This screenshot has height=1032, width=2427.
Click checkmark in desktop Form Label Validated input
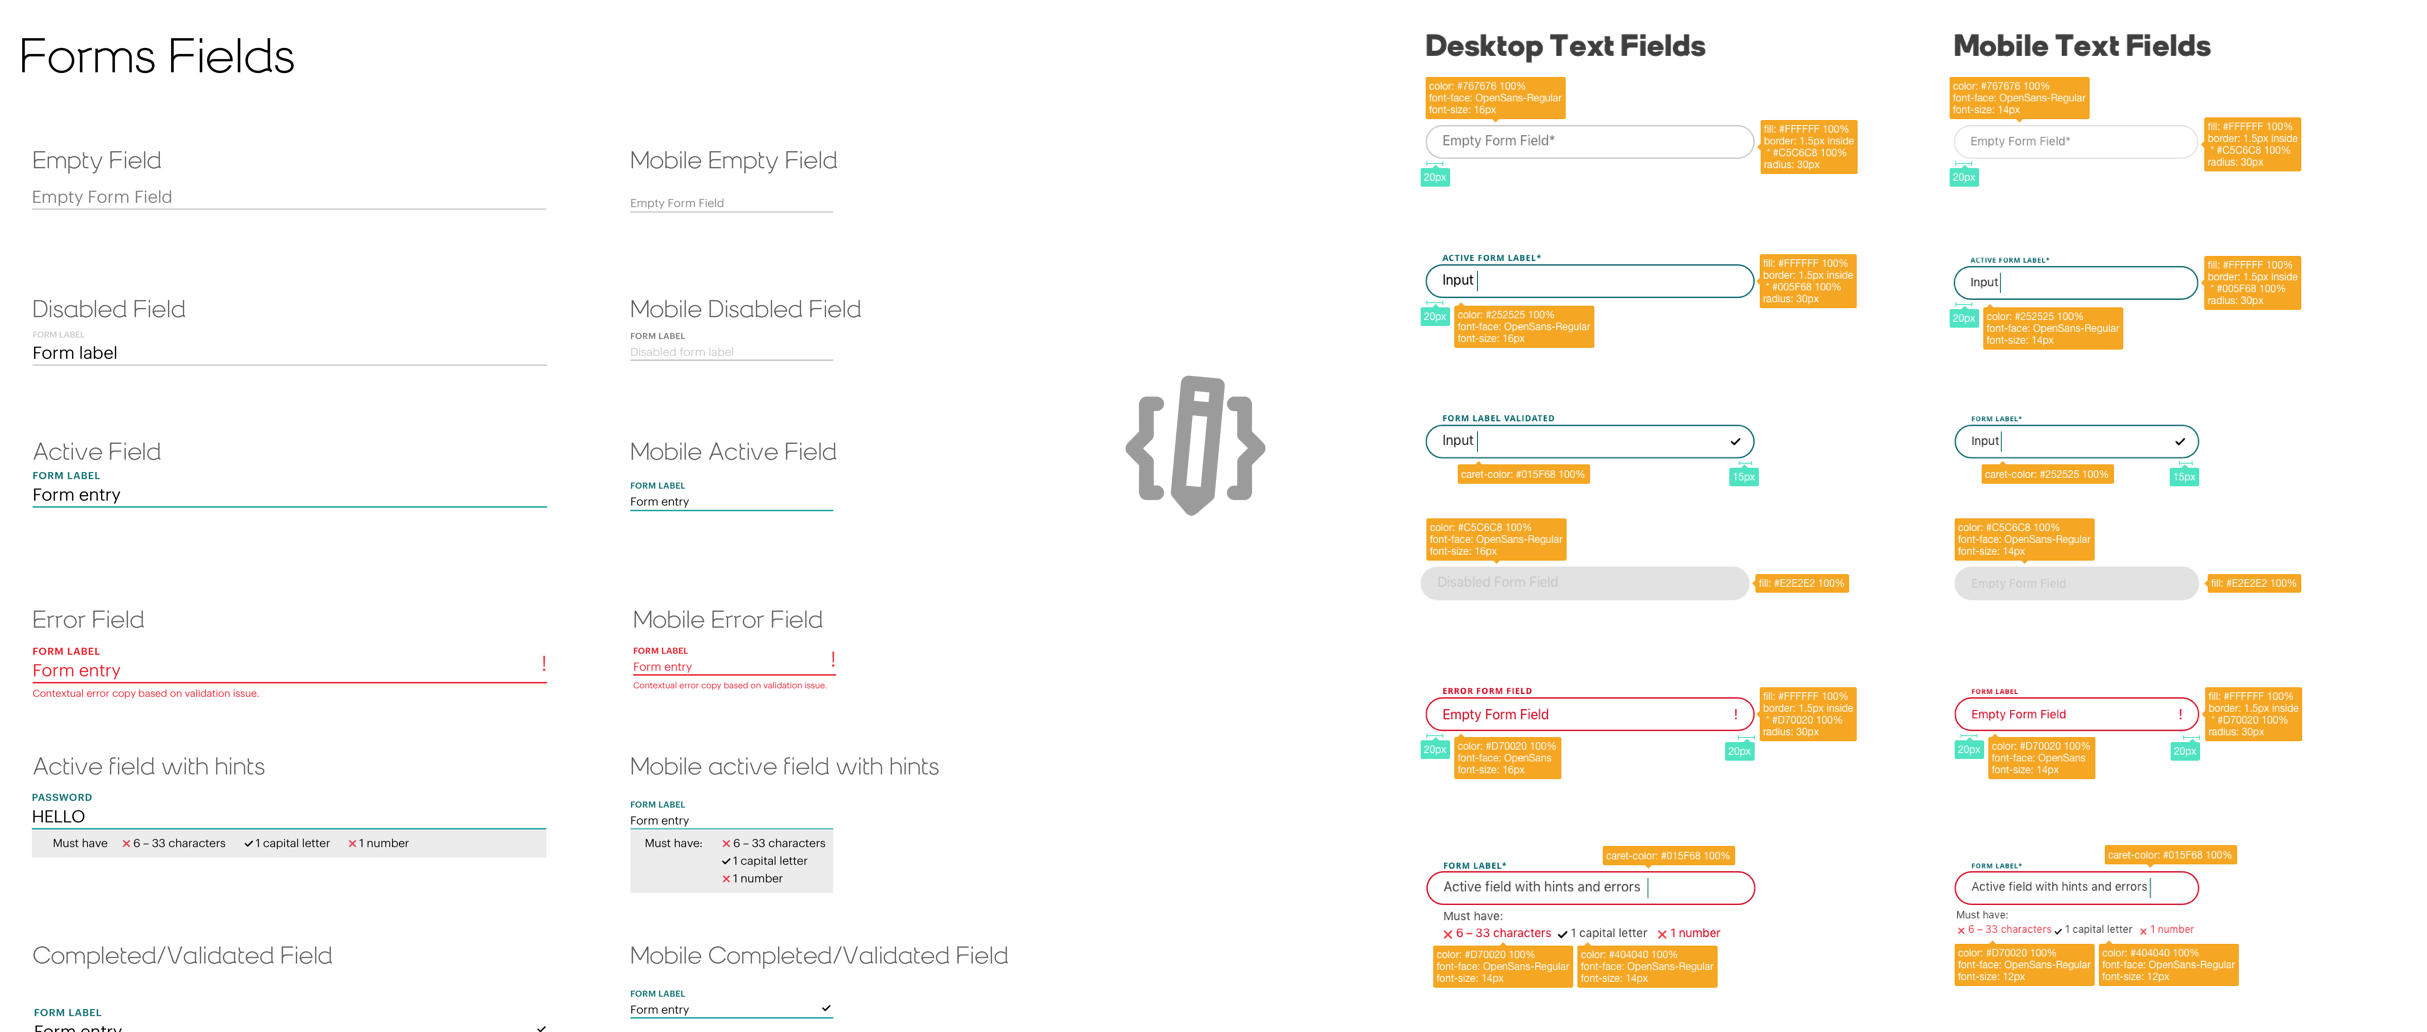coord(1735,441)
